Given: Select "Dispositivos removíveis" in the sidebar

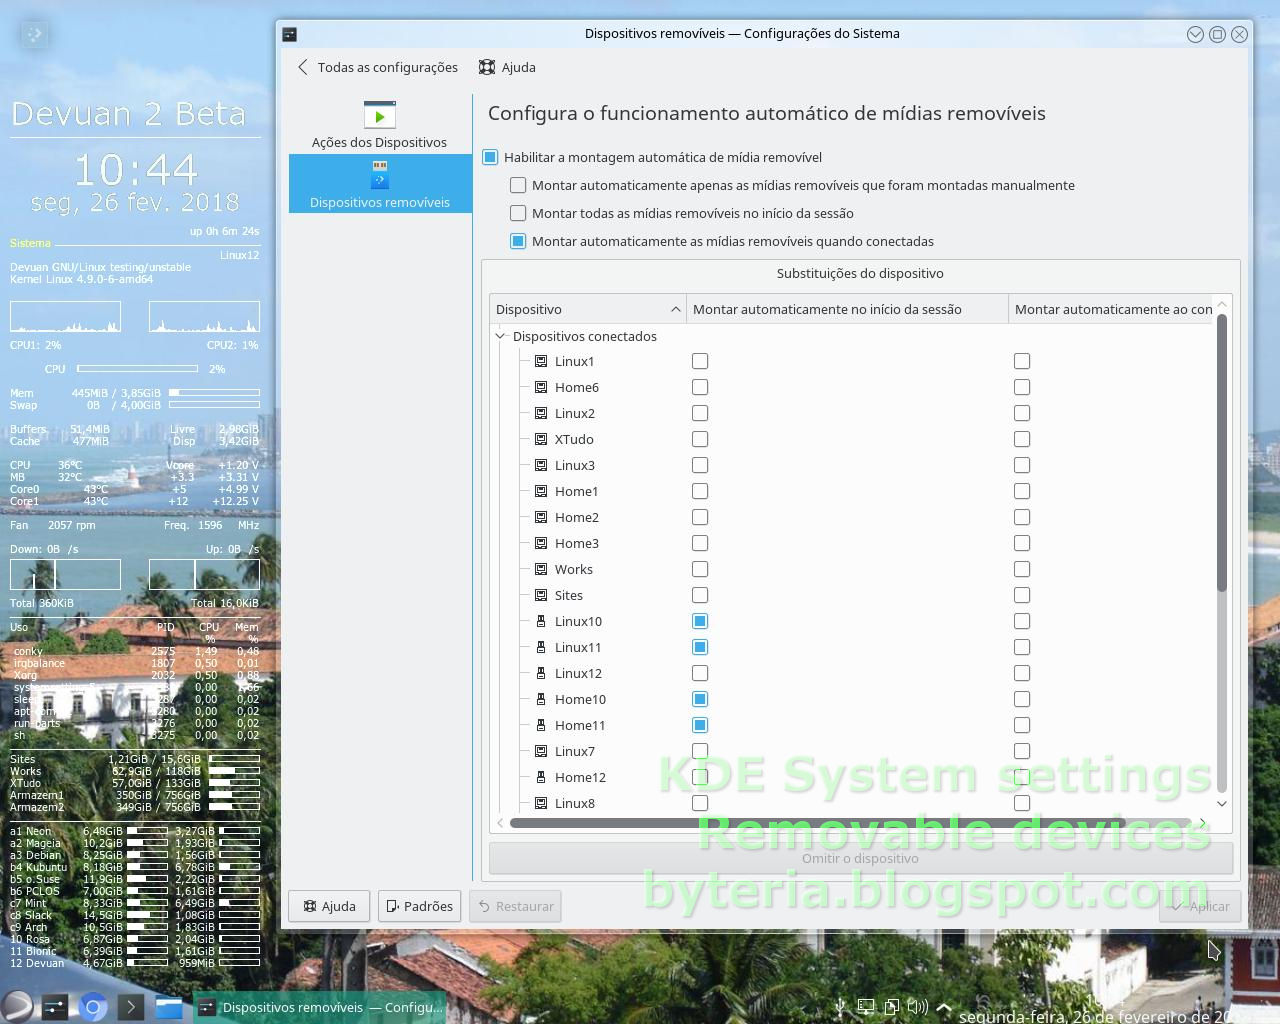Looking at the screenshot, I should [379, 183].
